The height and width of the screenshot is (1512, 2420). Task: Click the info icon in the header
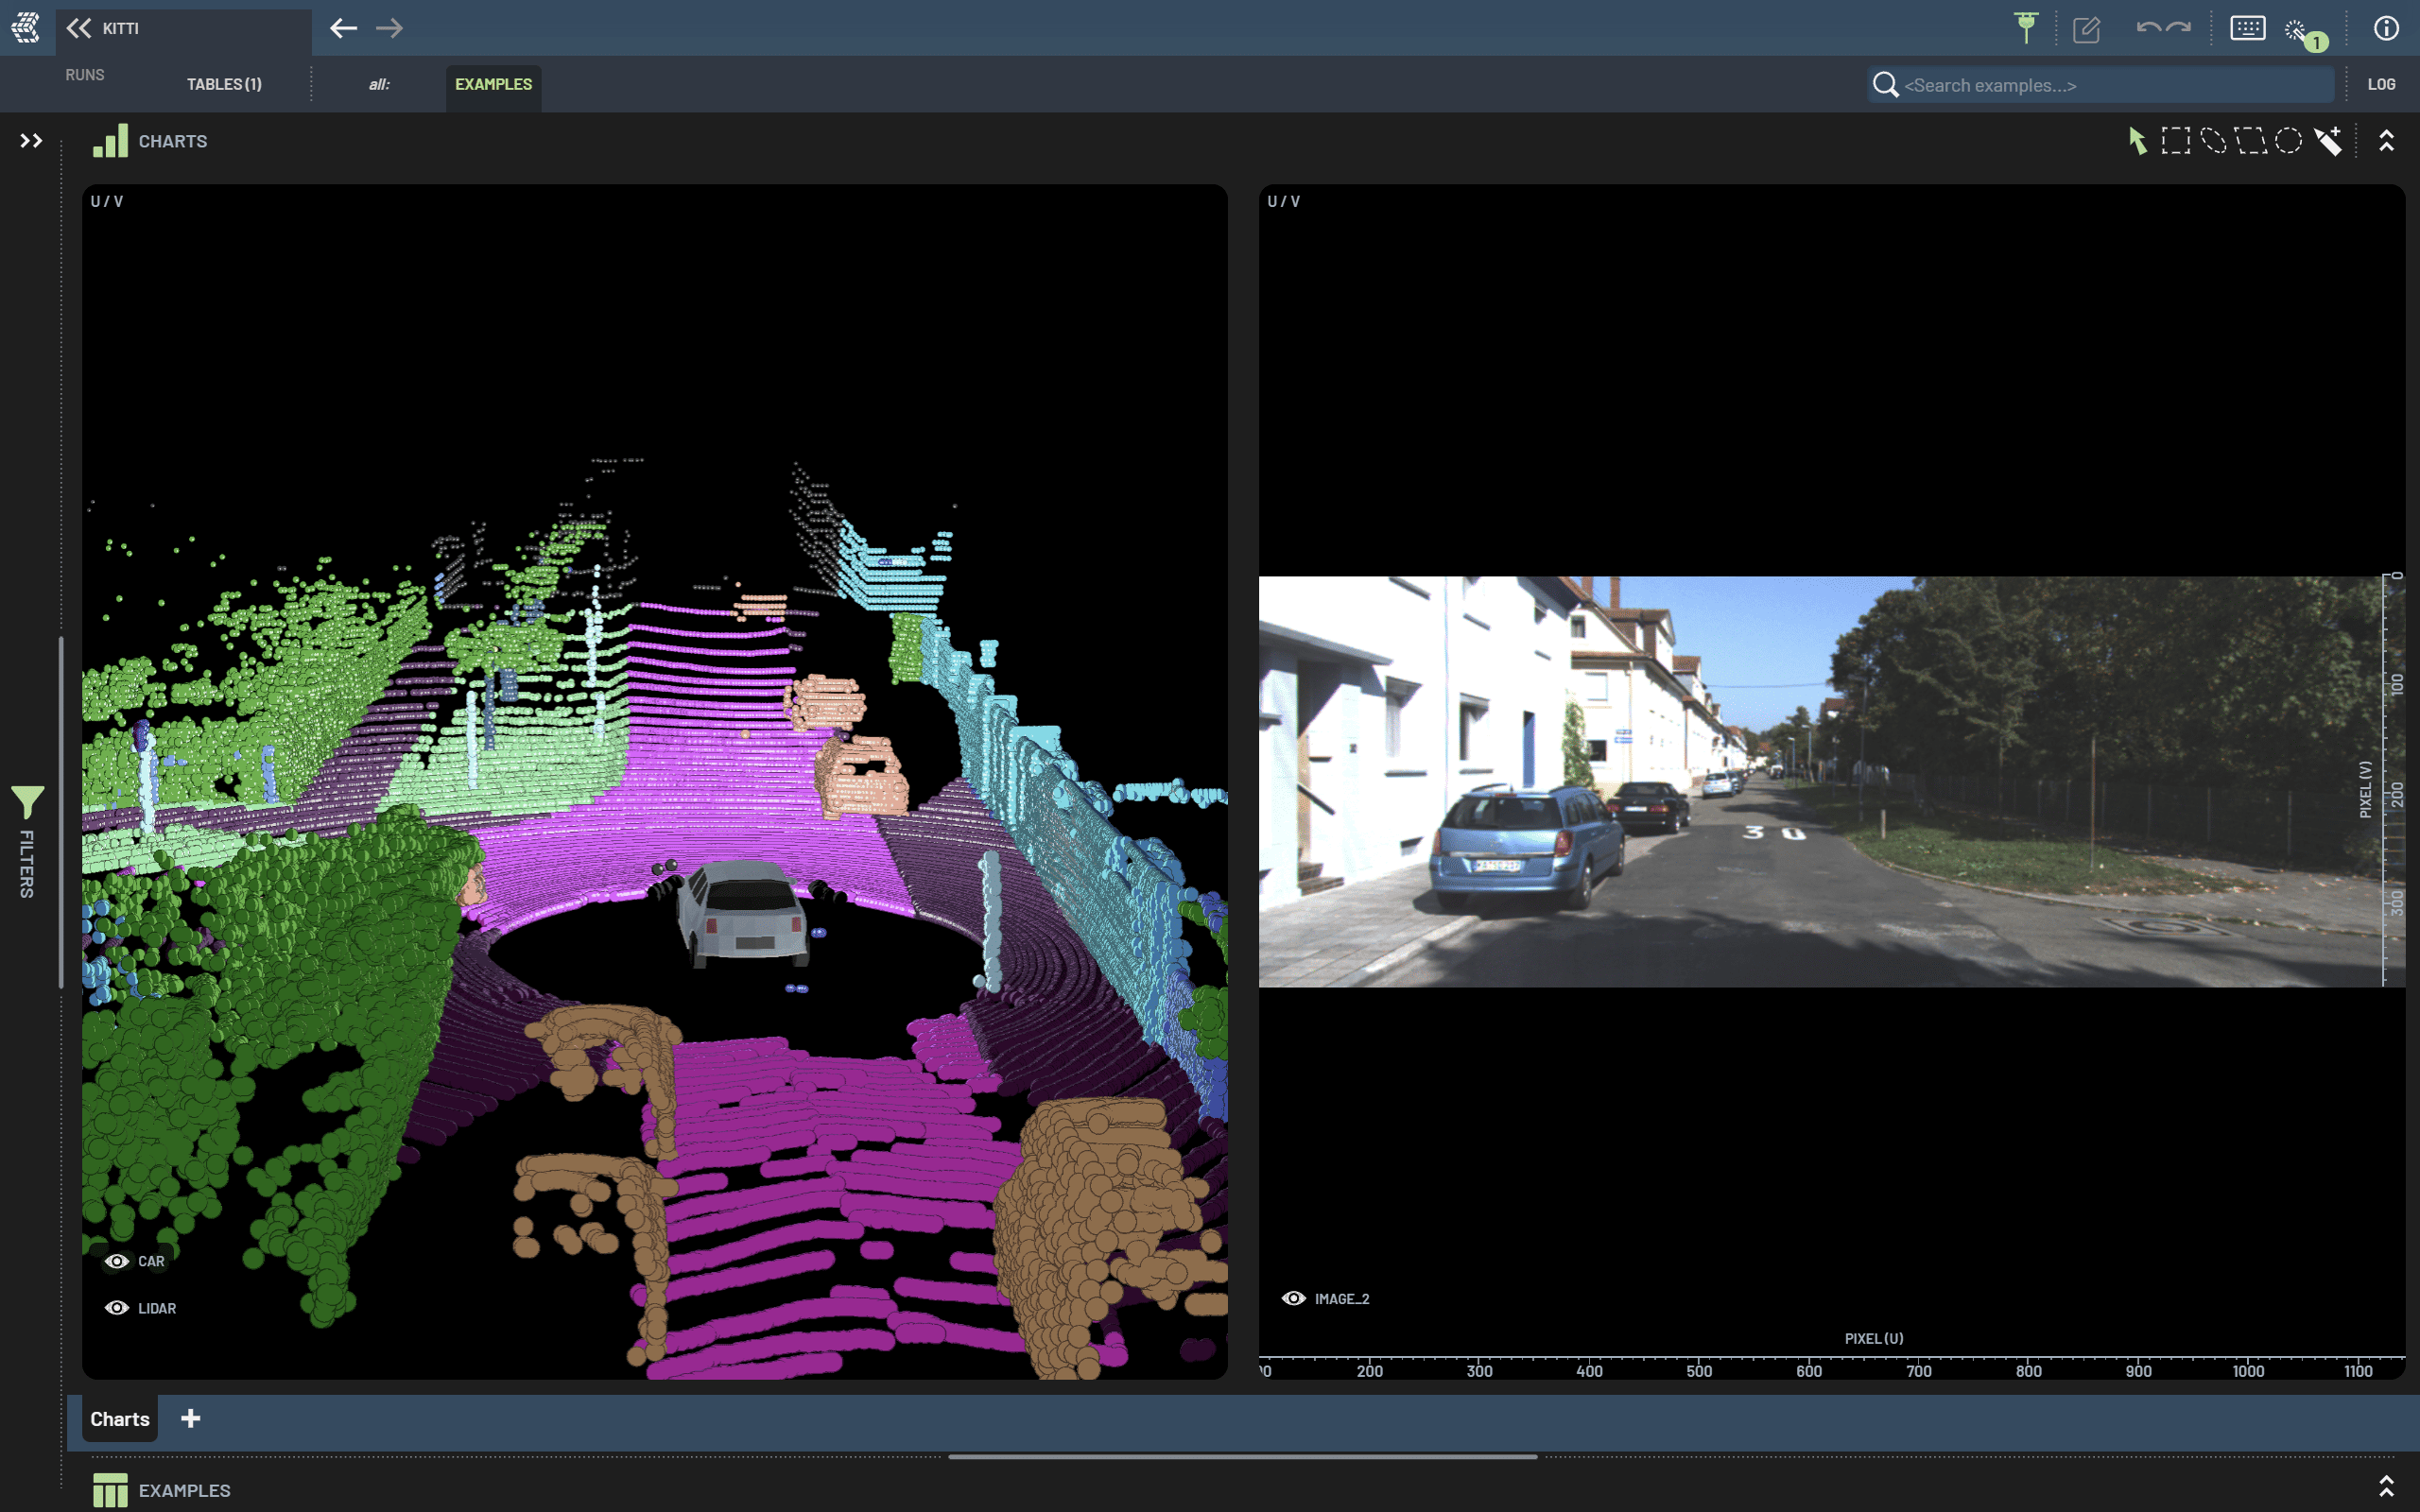pyautogui.click(x=2386, y=28)
